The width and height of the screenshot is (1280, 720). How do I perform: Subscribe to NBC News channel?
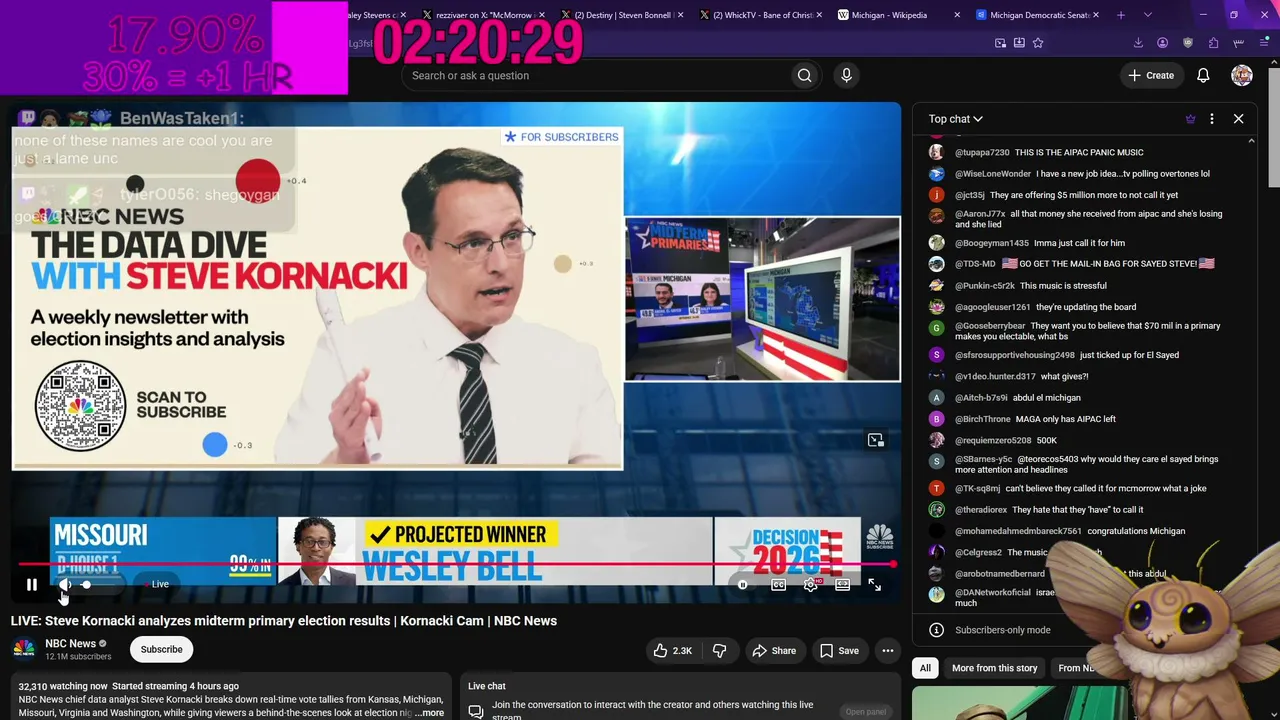pyautogui.click(x=161, y=650)
